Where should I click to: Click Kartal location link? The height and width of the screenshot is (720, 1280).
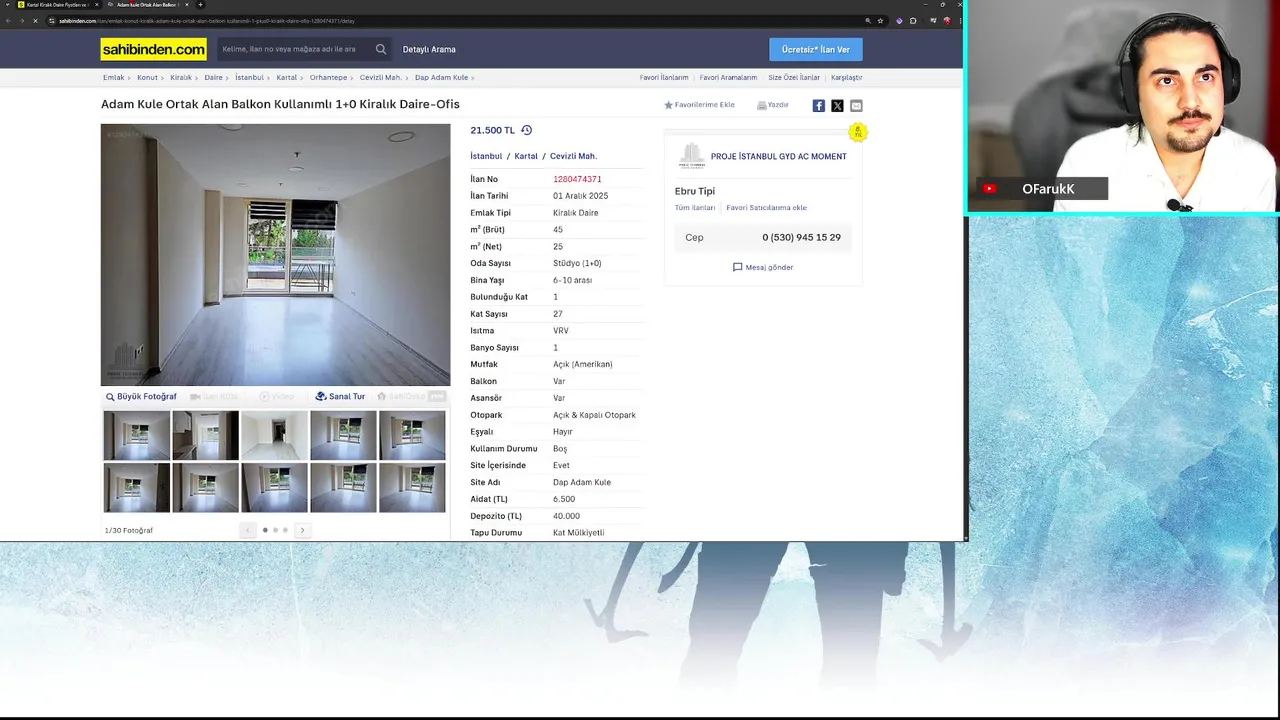pyautogui.click(x=526, y=156)
